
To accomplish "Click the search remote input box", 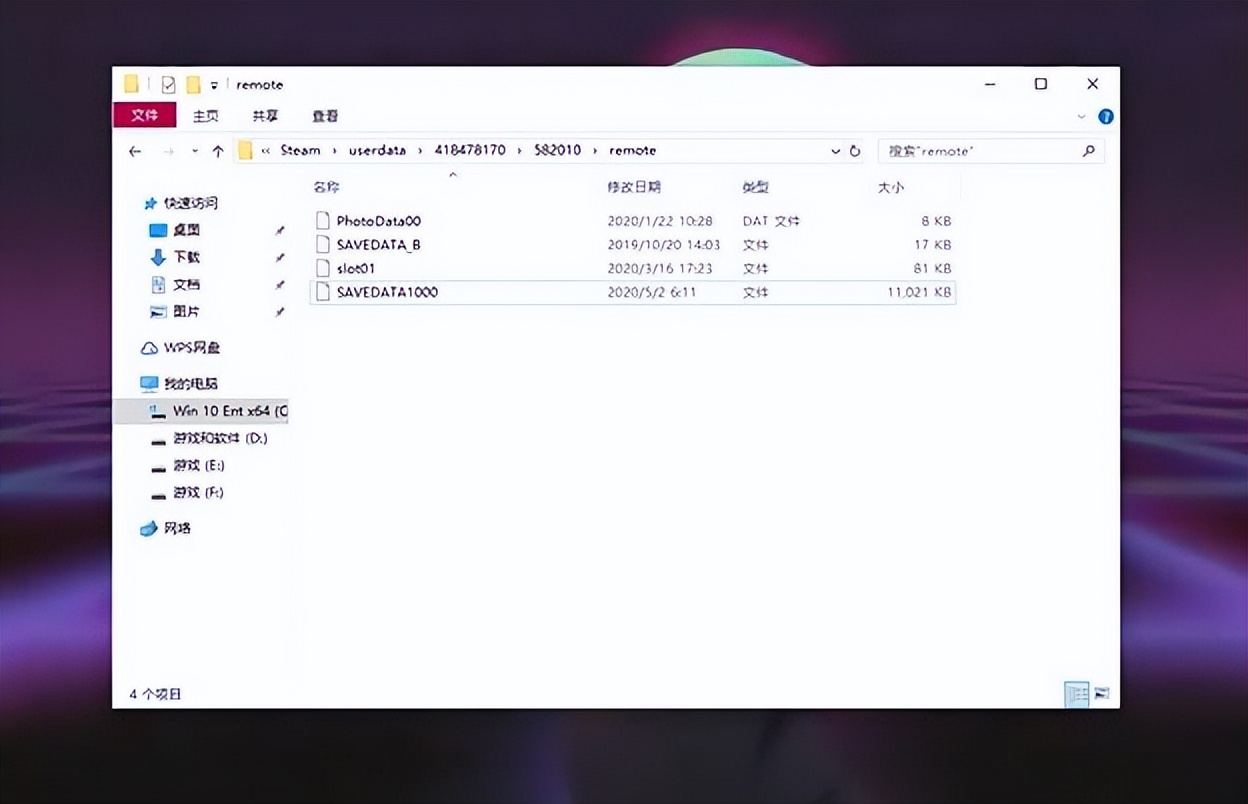I will point(975,151).
